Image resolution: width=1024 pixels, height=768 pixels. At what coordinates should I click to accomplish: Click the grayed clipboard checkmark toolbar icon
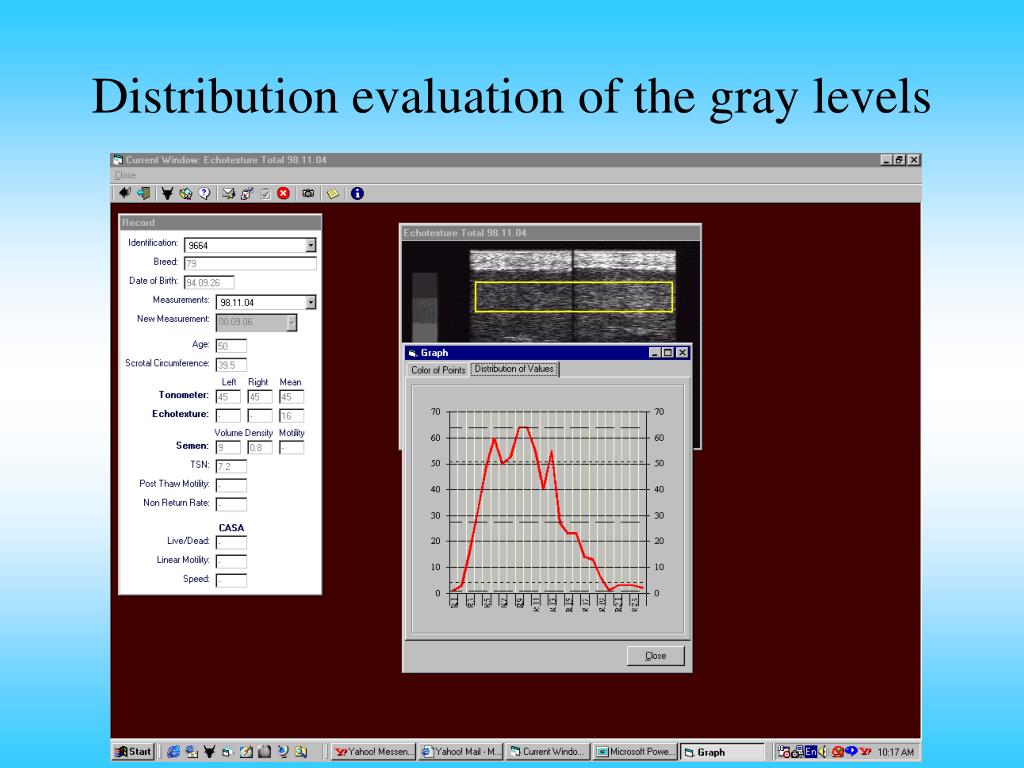tap(265, 193)
